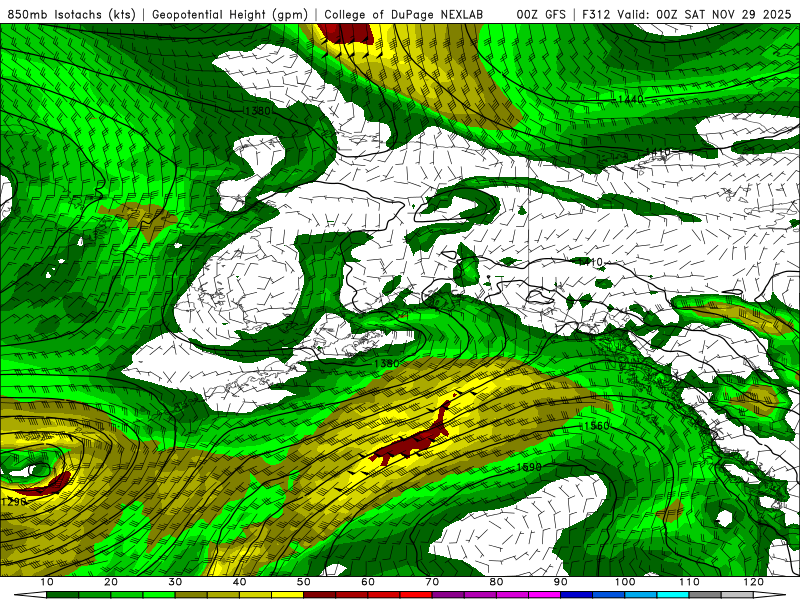Select the dark gray 110-115 kt swatch
The height and width of the screenshot is (600, 800).
click(705, 595)
